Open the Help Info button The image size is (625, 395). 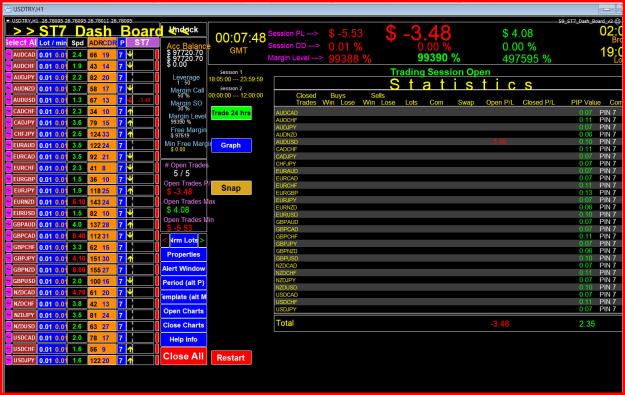[184, 340]
